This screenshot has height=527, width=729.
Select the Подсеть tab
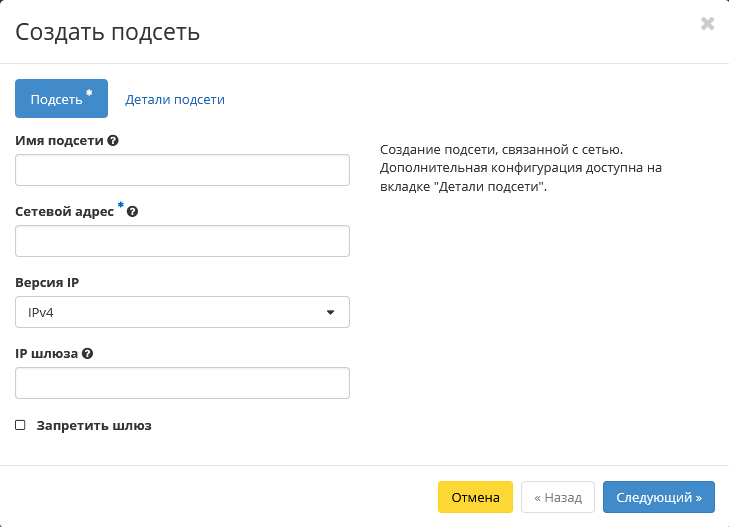click(x=61, y=100)
